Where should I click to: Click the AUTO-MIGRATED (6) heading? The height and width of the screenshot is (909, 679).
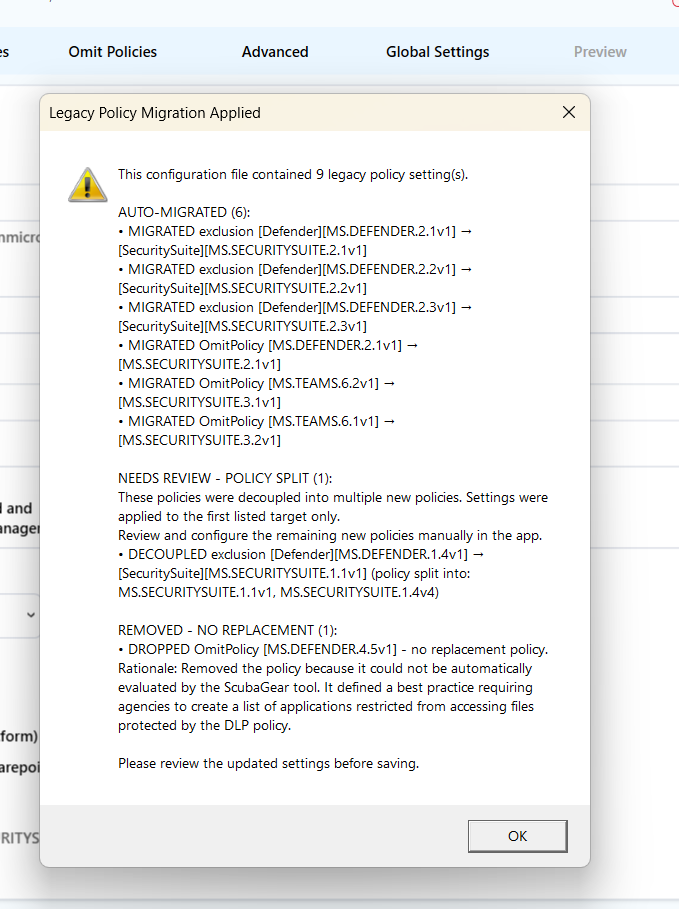coord(184,212)
